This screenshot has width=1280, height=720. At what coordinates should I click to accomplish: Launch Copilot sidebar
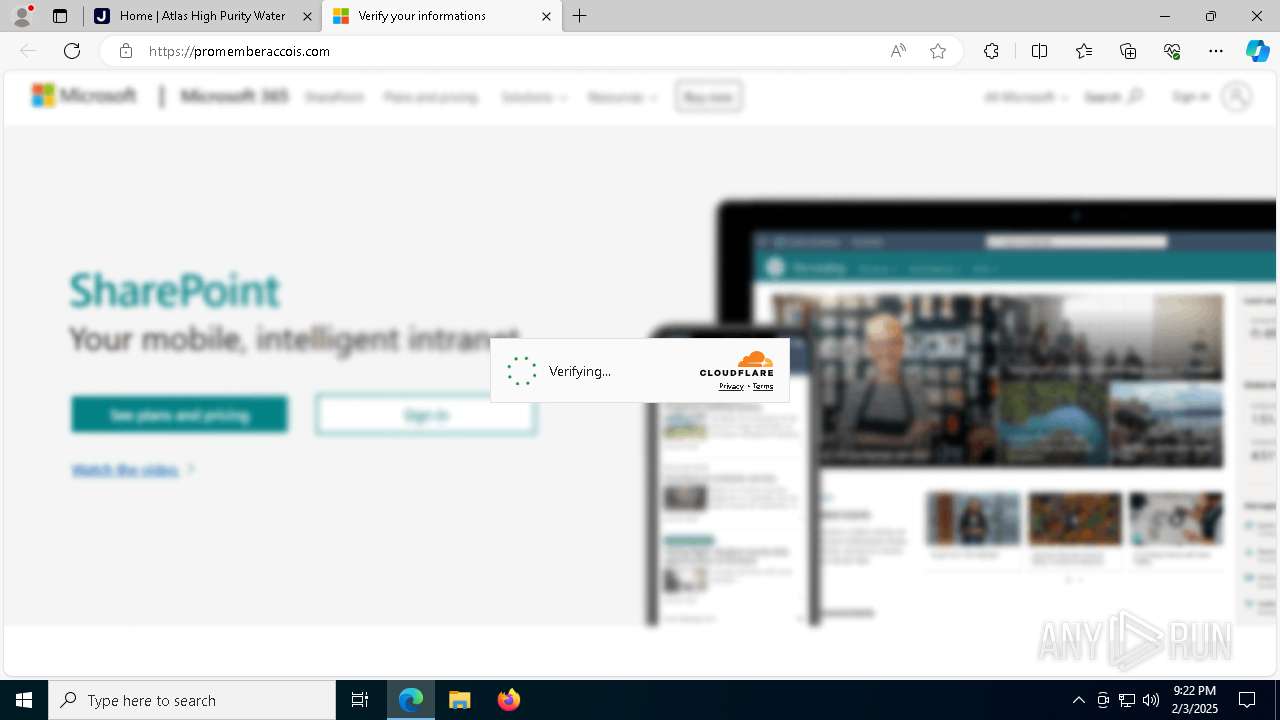pos(1257,51)
